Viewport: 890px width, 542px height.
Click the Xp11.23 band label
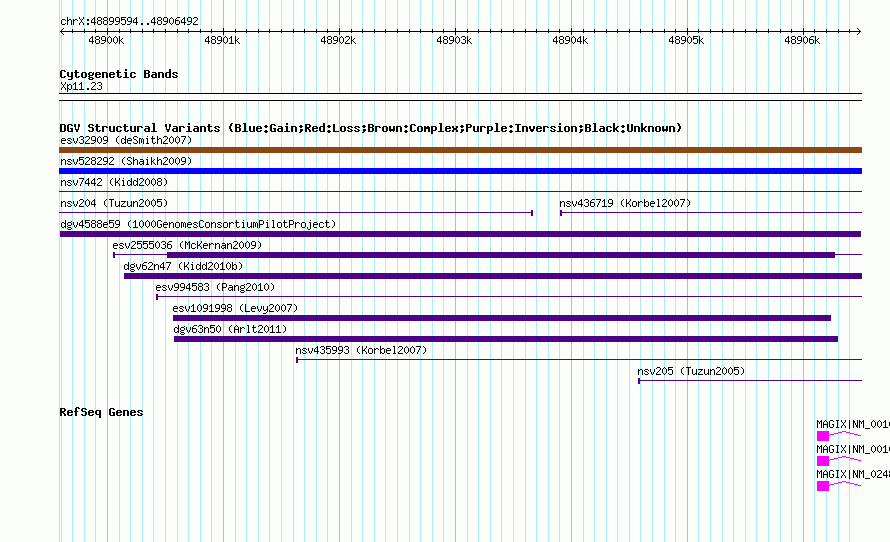click(x=81, y=86)
